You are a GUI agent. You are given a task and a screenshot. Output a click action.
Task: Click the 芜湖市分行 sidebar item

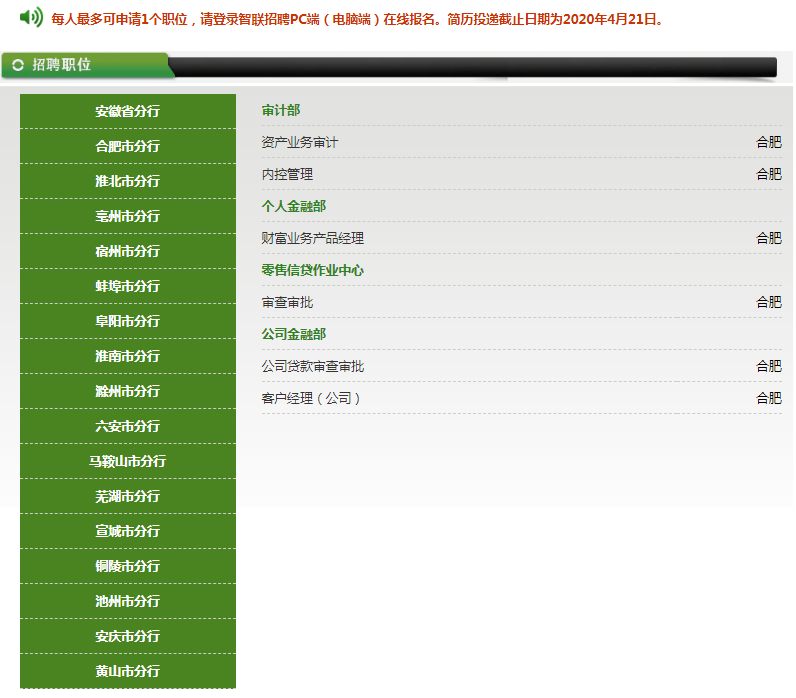127,496
